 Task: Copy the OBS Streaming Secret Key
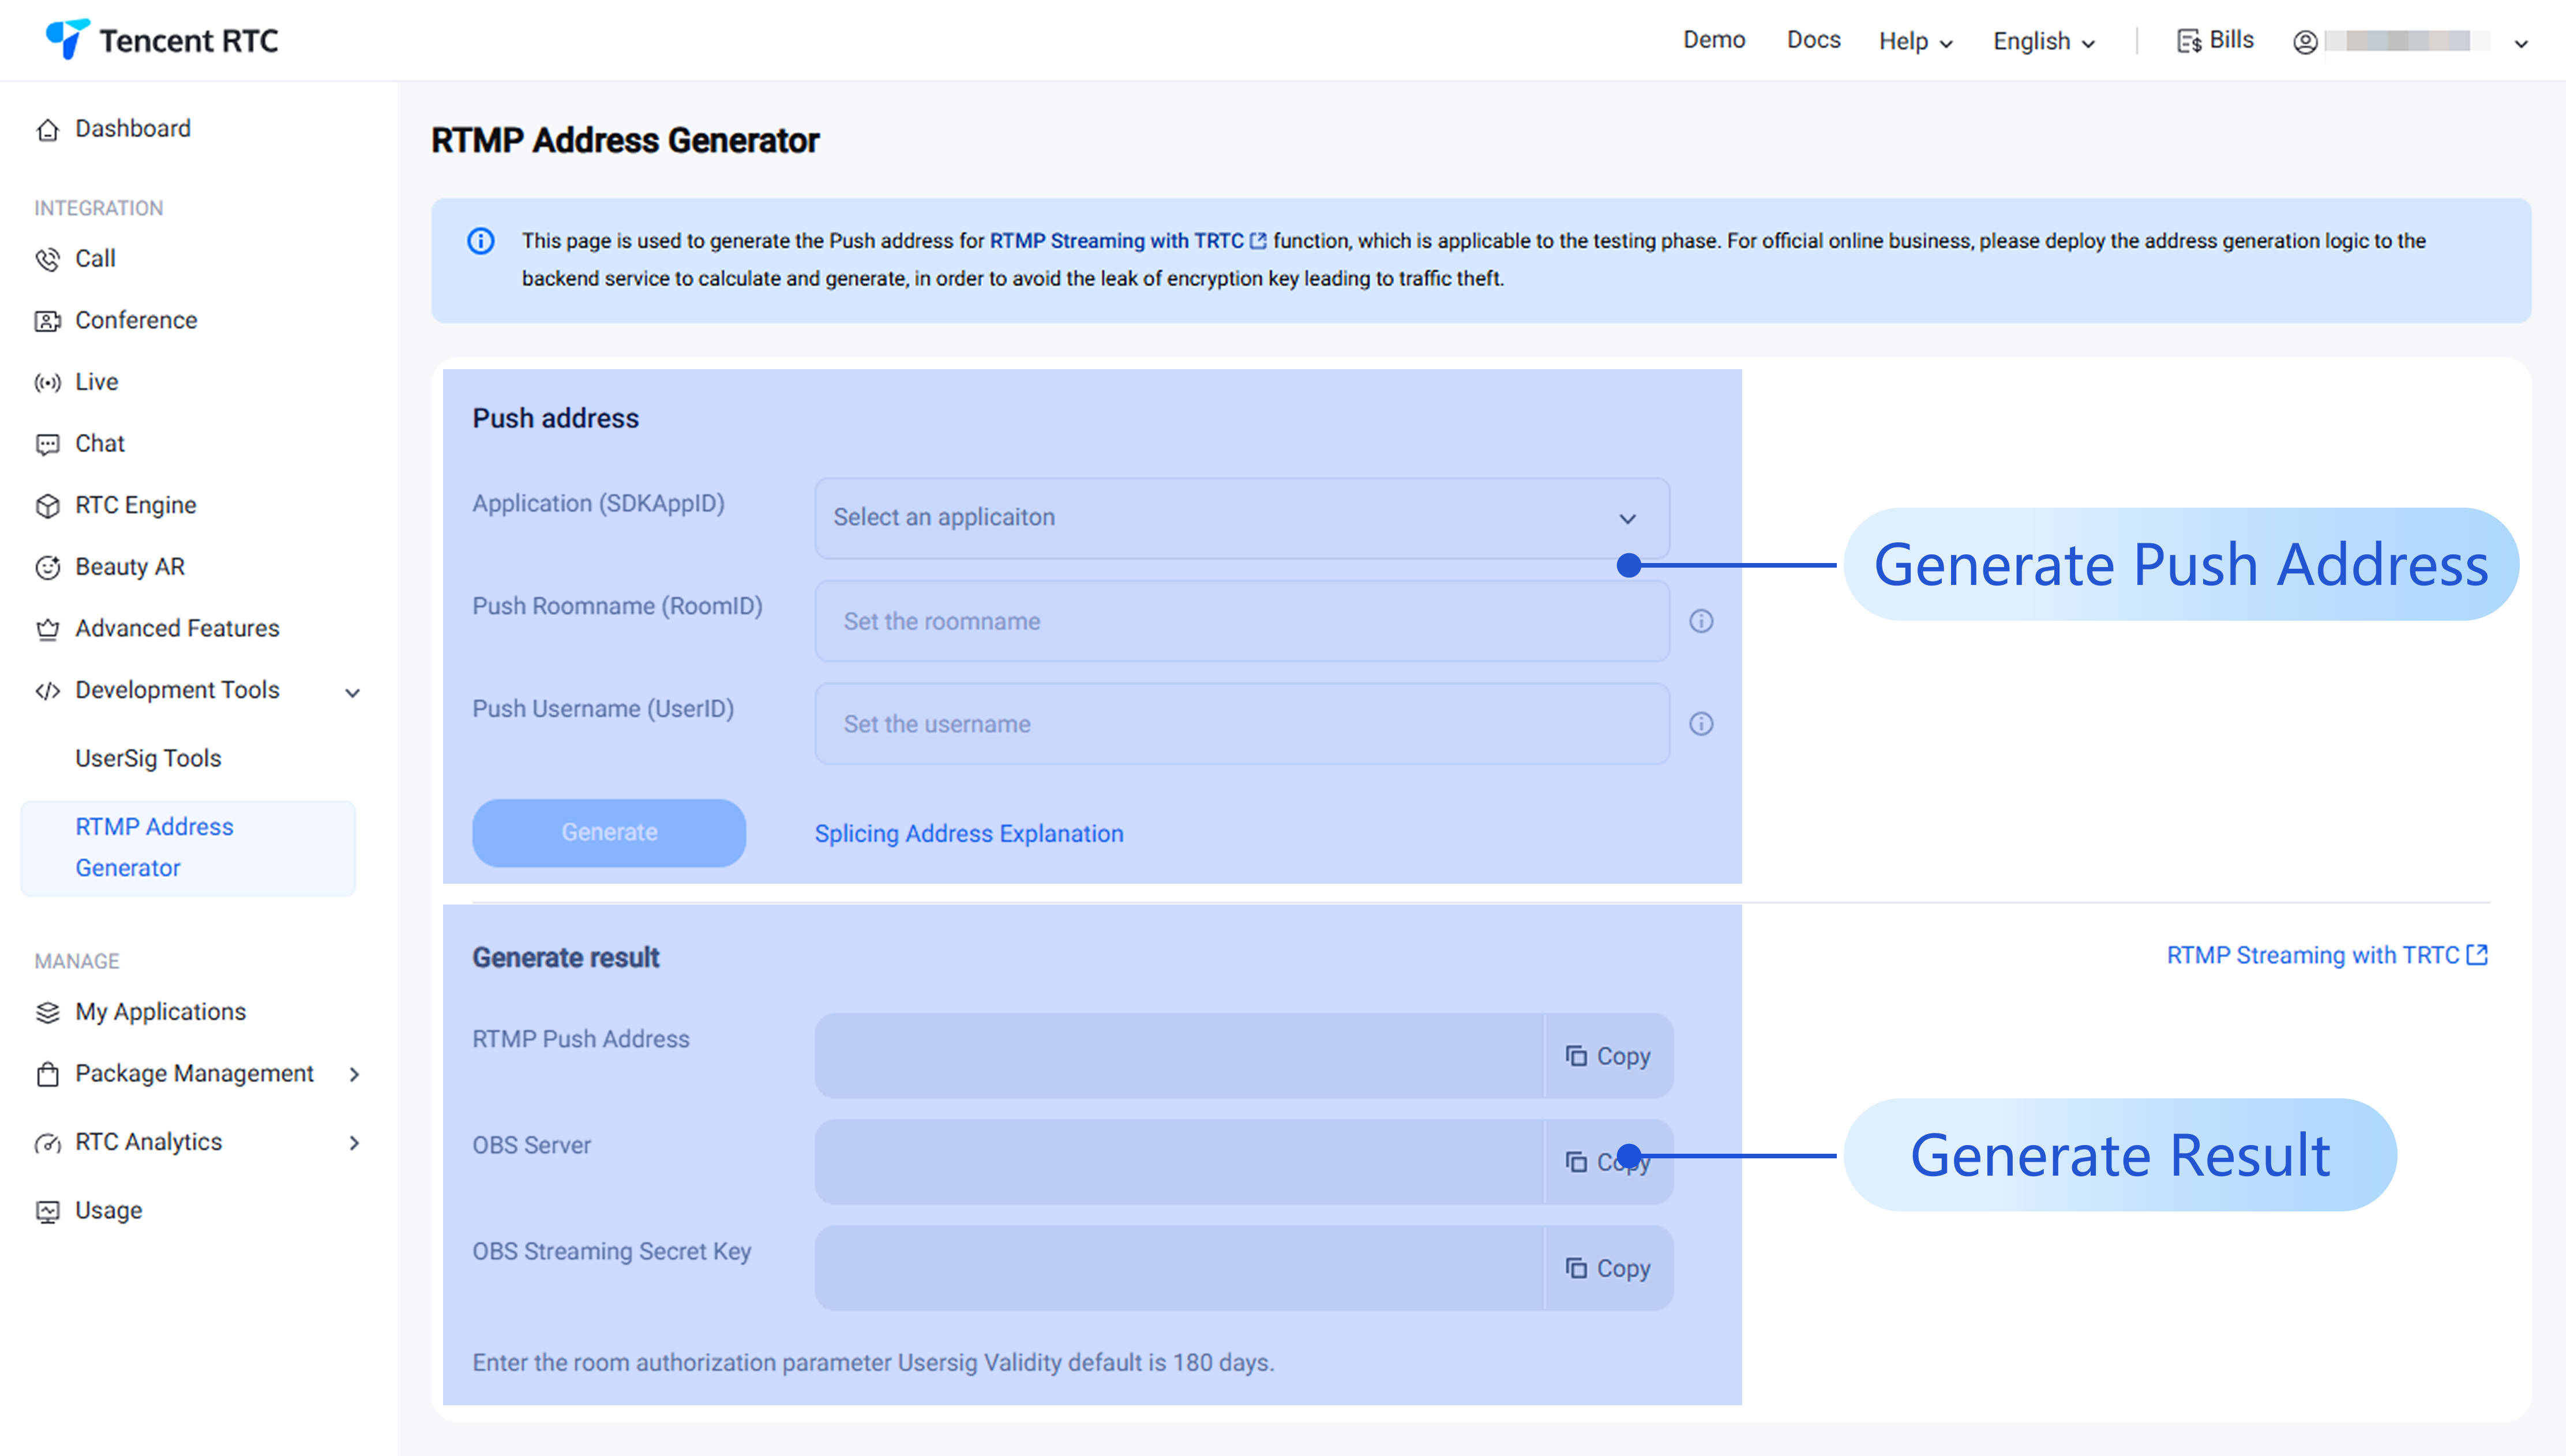(x=1608, y=1268)
